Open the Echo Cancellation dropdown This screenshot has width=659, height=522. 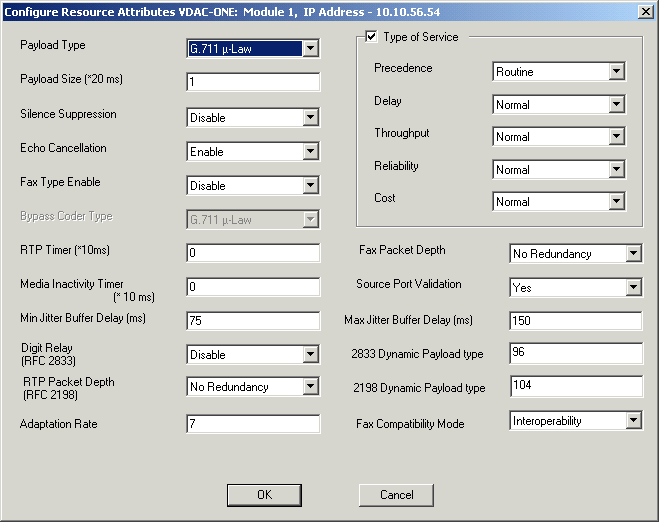click(310, 152)
